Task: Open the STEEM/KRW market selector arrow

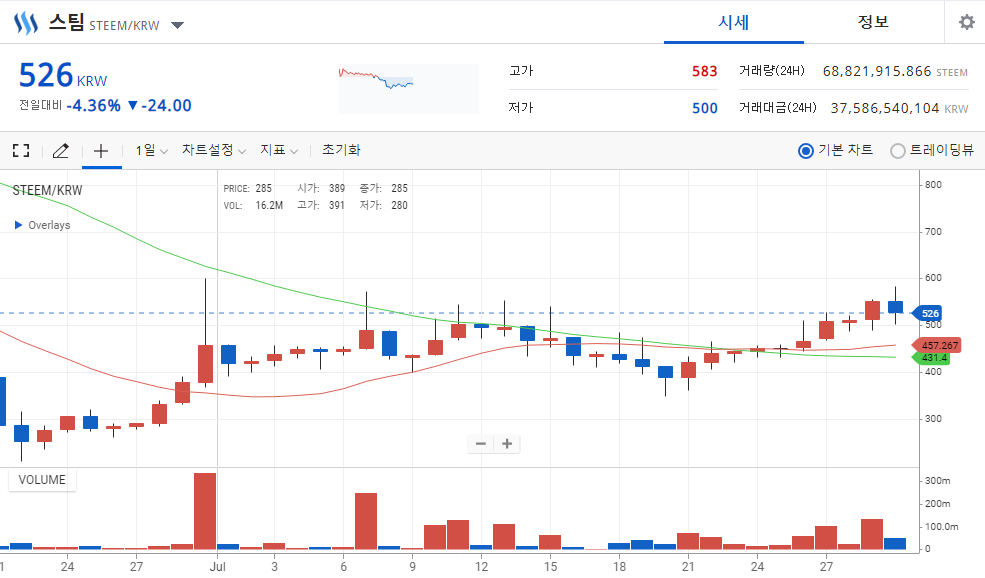Action: 178,25
